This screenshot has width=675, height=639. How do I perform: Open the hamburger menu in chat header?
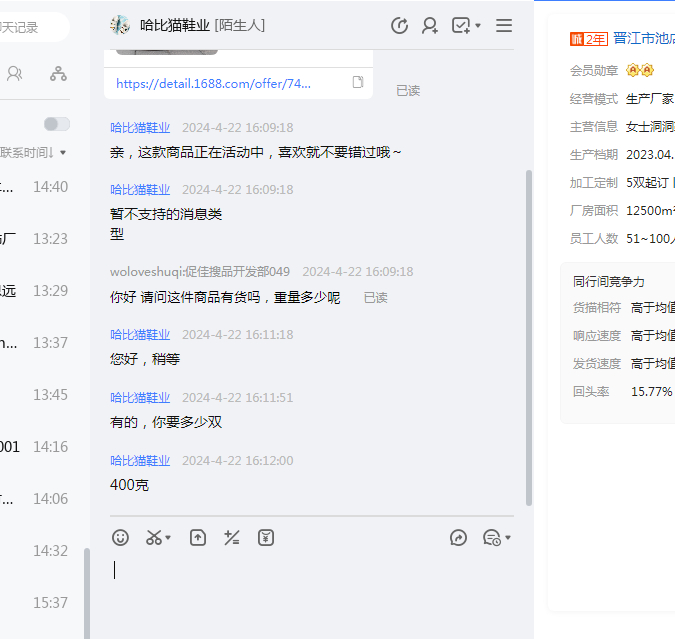(504, 26)
